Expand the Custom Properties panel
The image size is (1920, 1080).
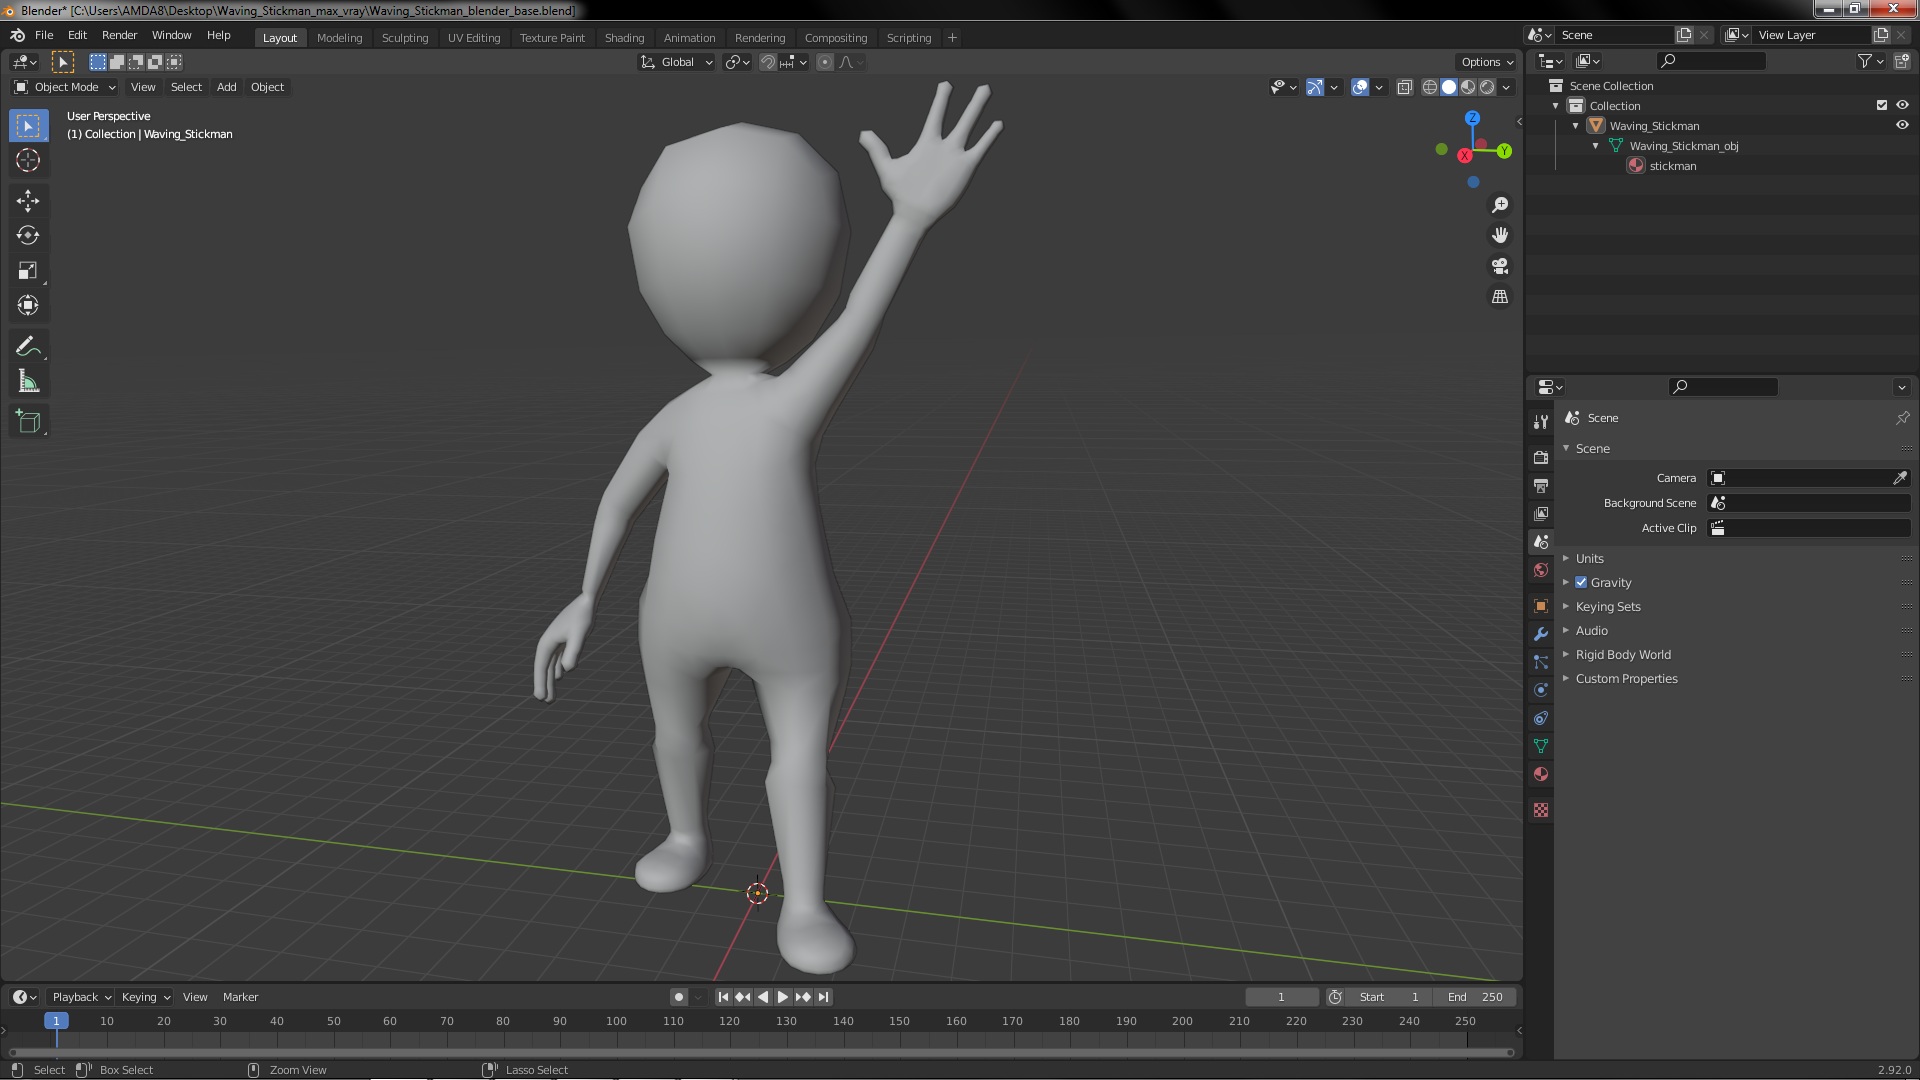(x=1626, y=679)
